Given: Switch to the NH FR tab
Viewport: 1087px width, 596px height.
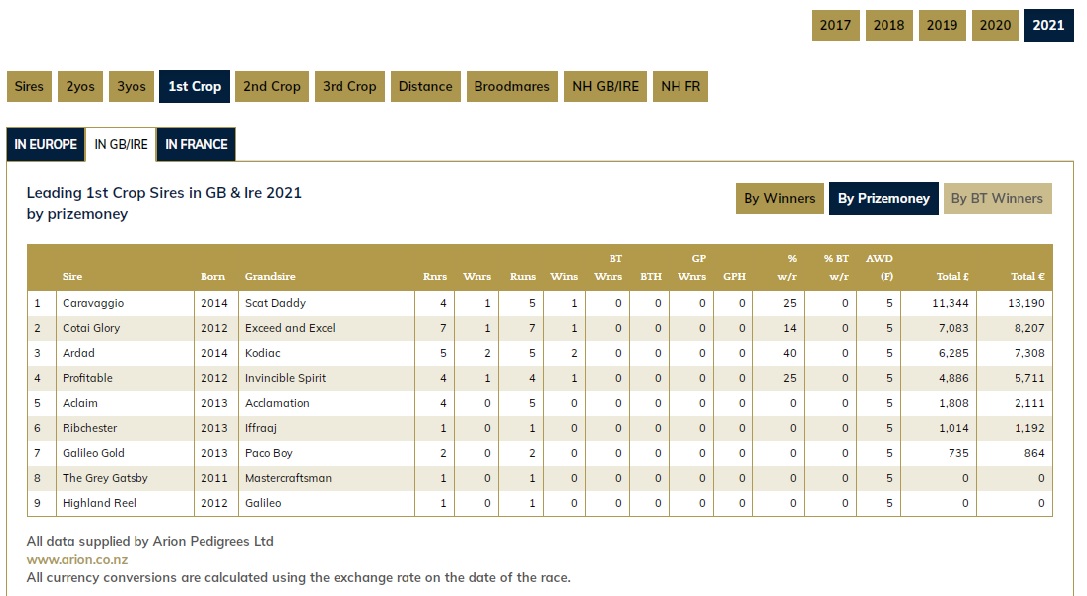Looking at the screenshot, I should click(x=681, y=86).
